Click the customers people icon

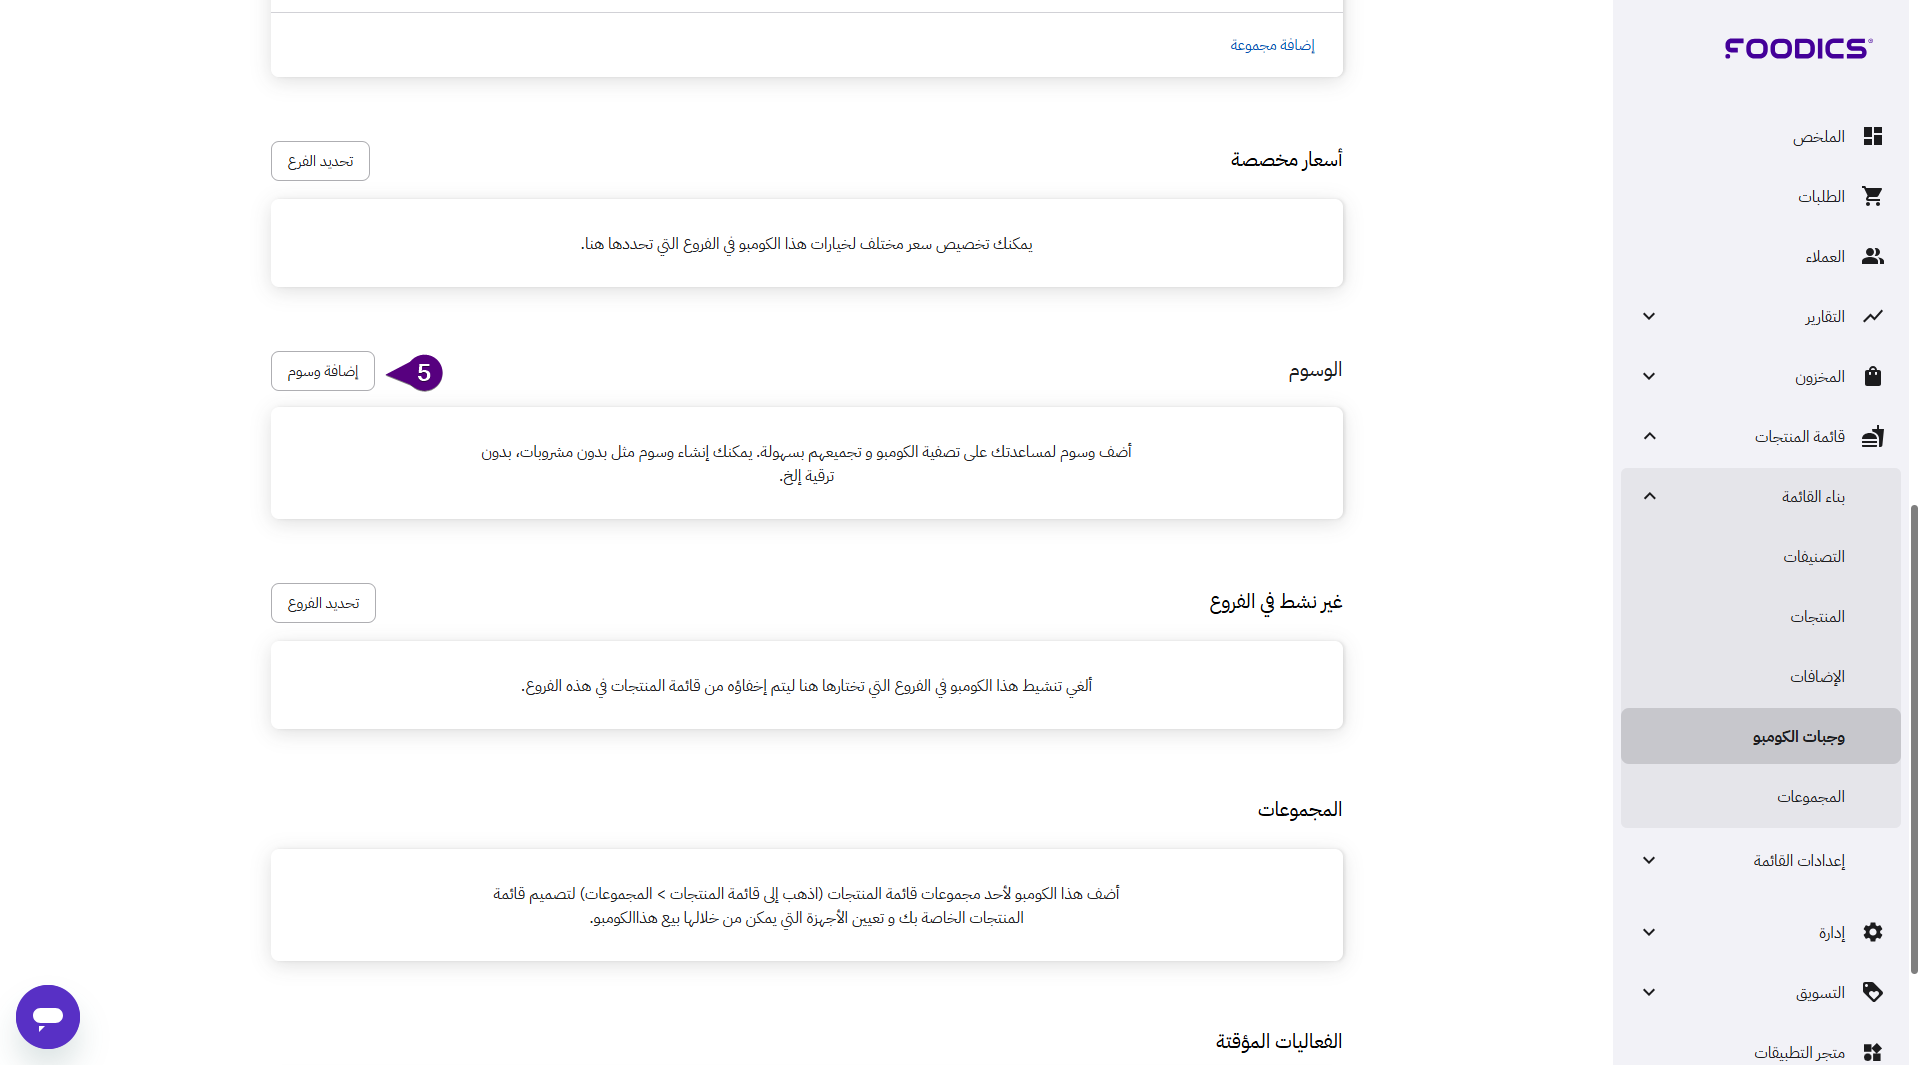pyautogui.click(x=1872, y=257)
